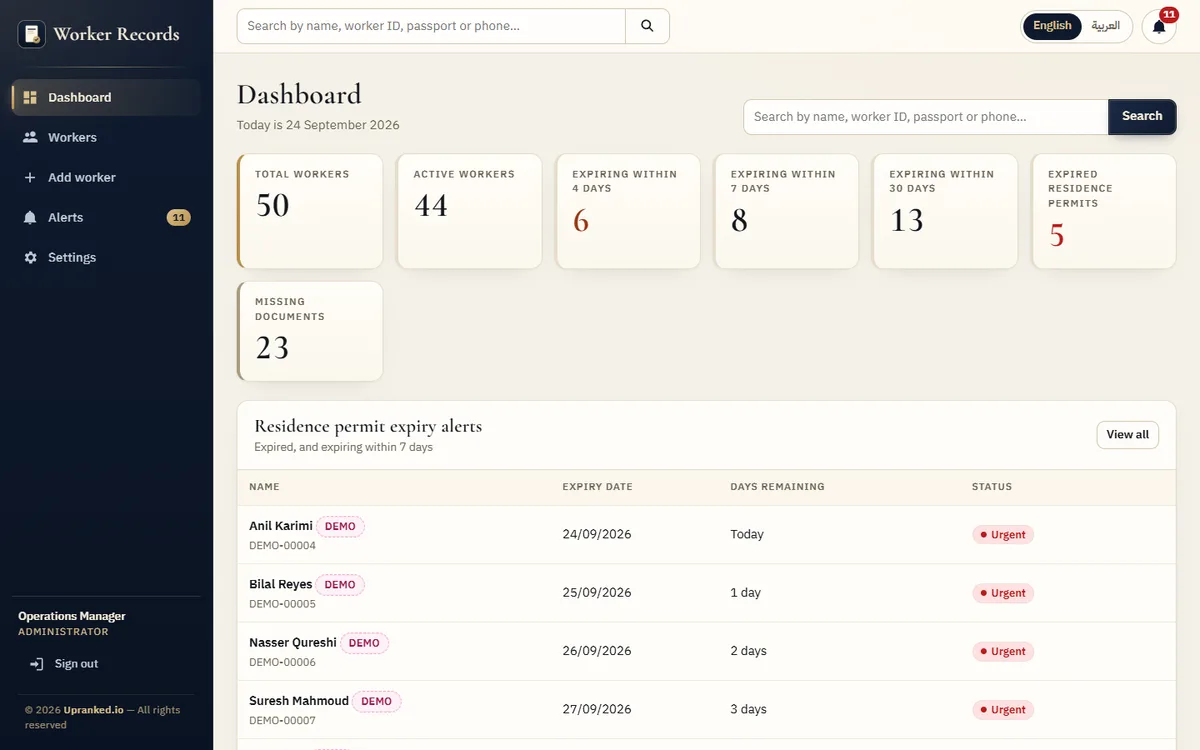Image resolution: width=1200 pixels, height=750 pixels.
Task: Open the Missing Documents card
Action: tap(310, 331)
